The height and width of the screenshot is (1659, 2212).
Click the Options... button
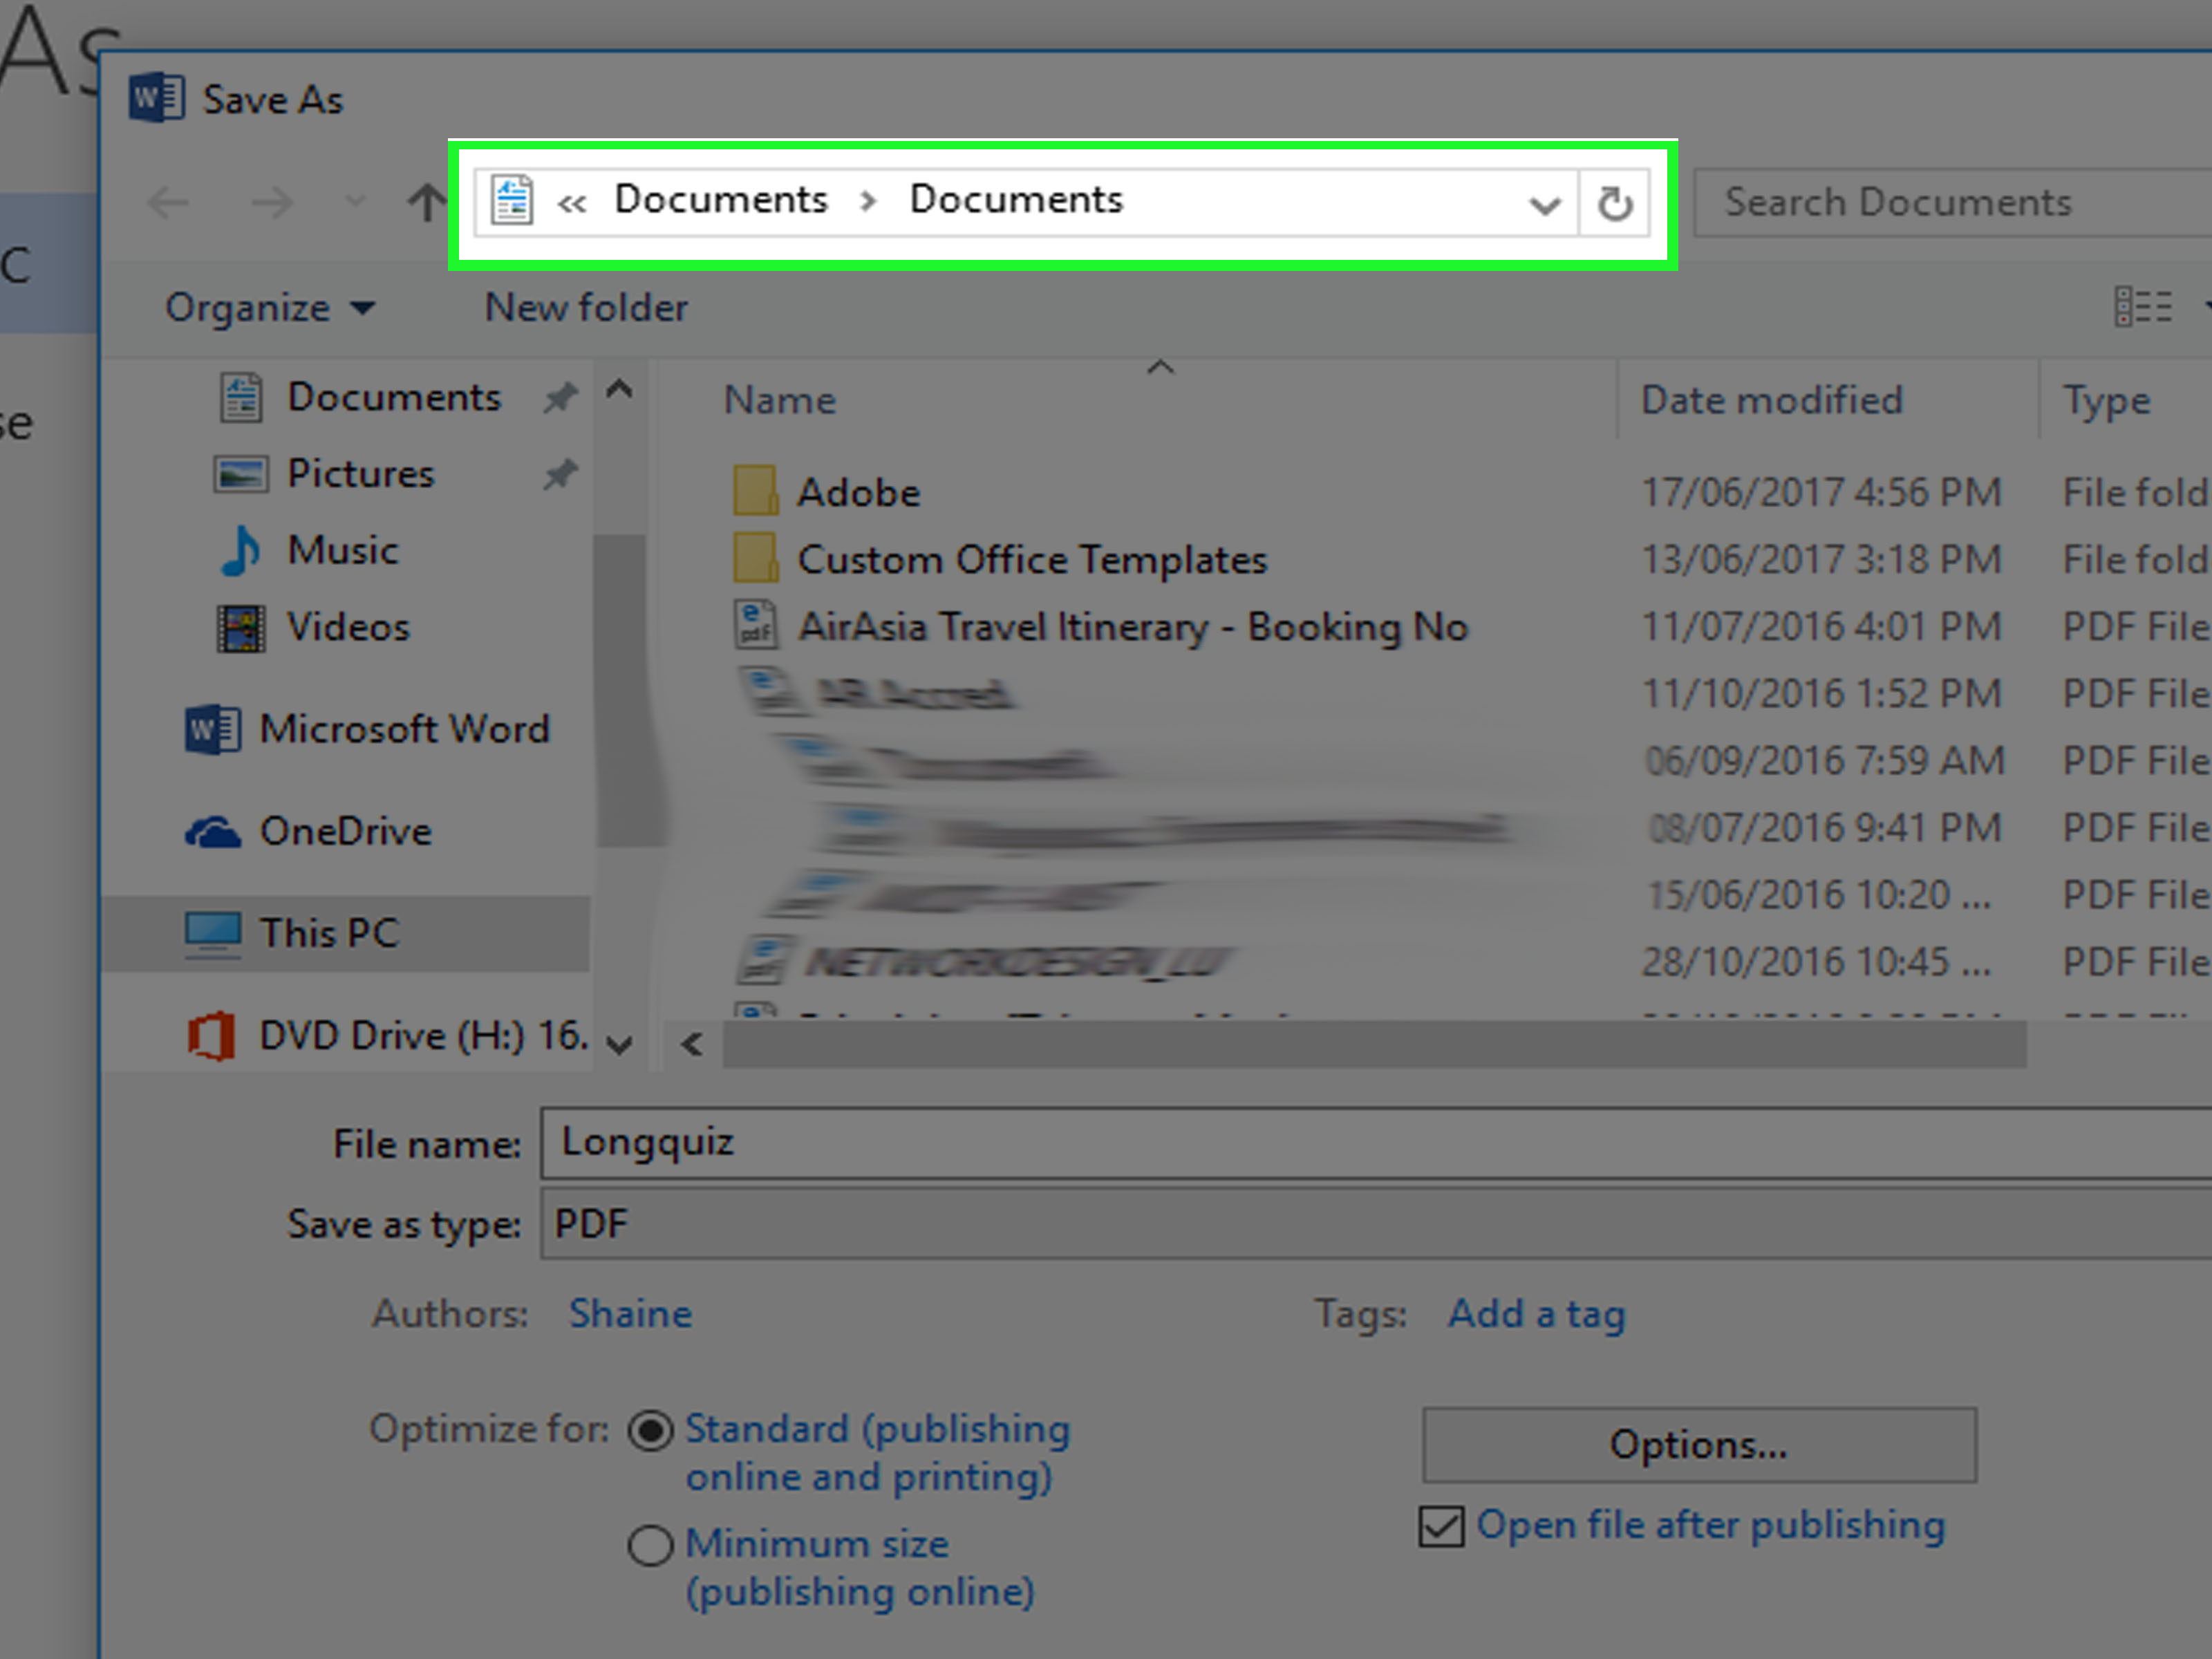1698,1444
